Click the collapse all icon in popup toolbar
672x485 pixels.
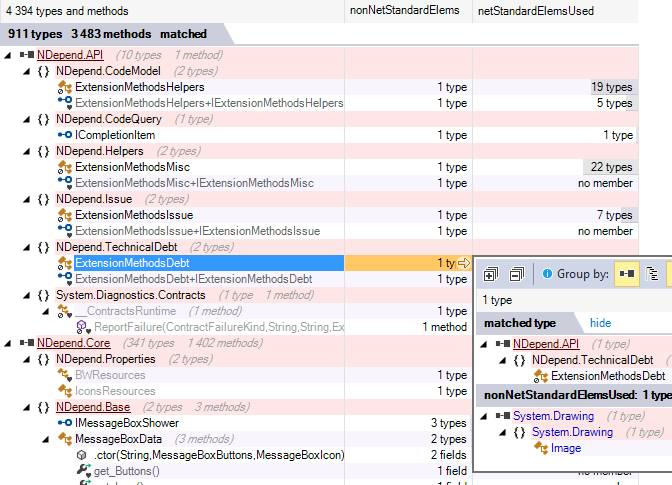click(516, 274)
